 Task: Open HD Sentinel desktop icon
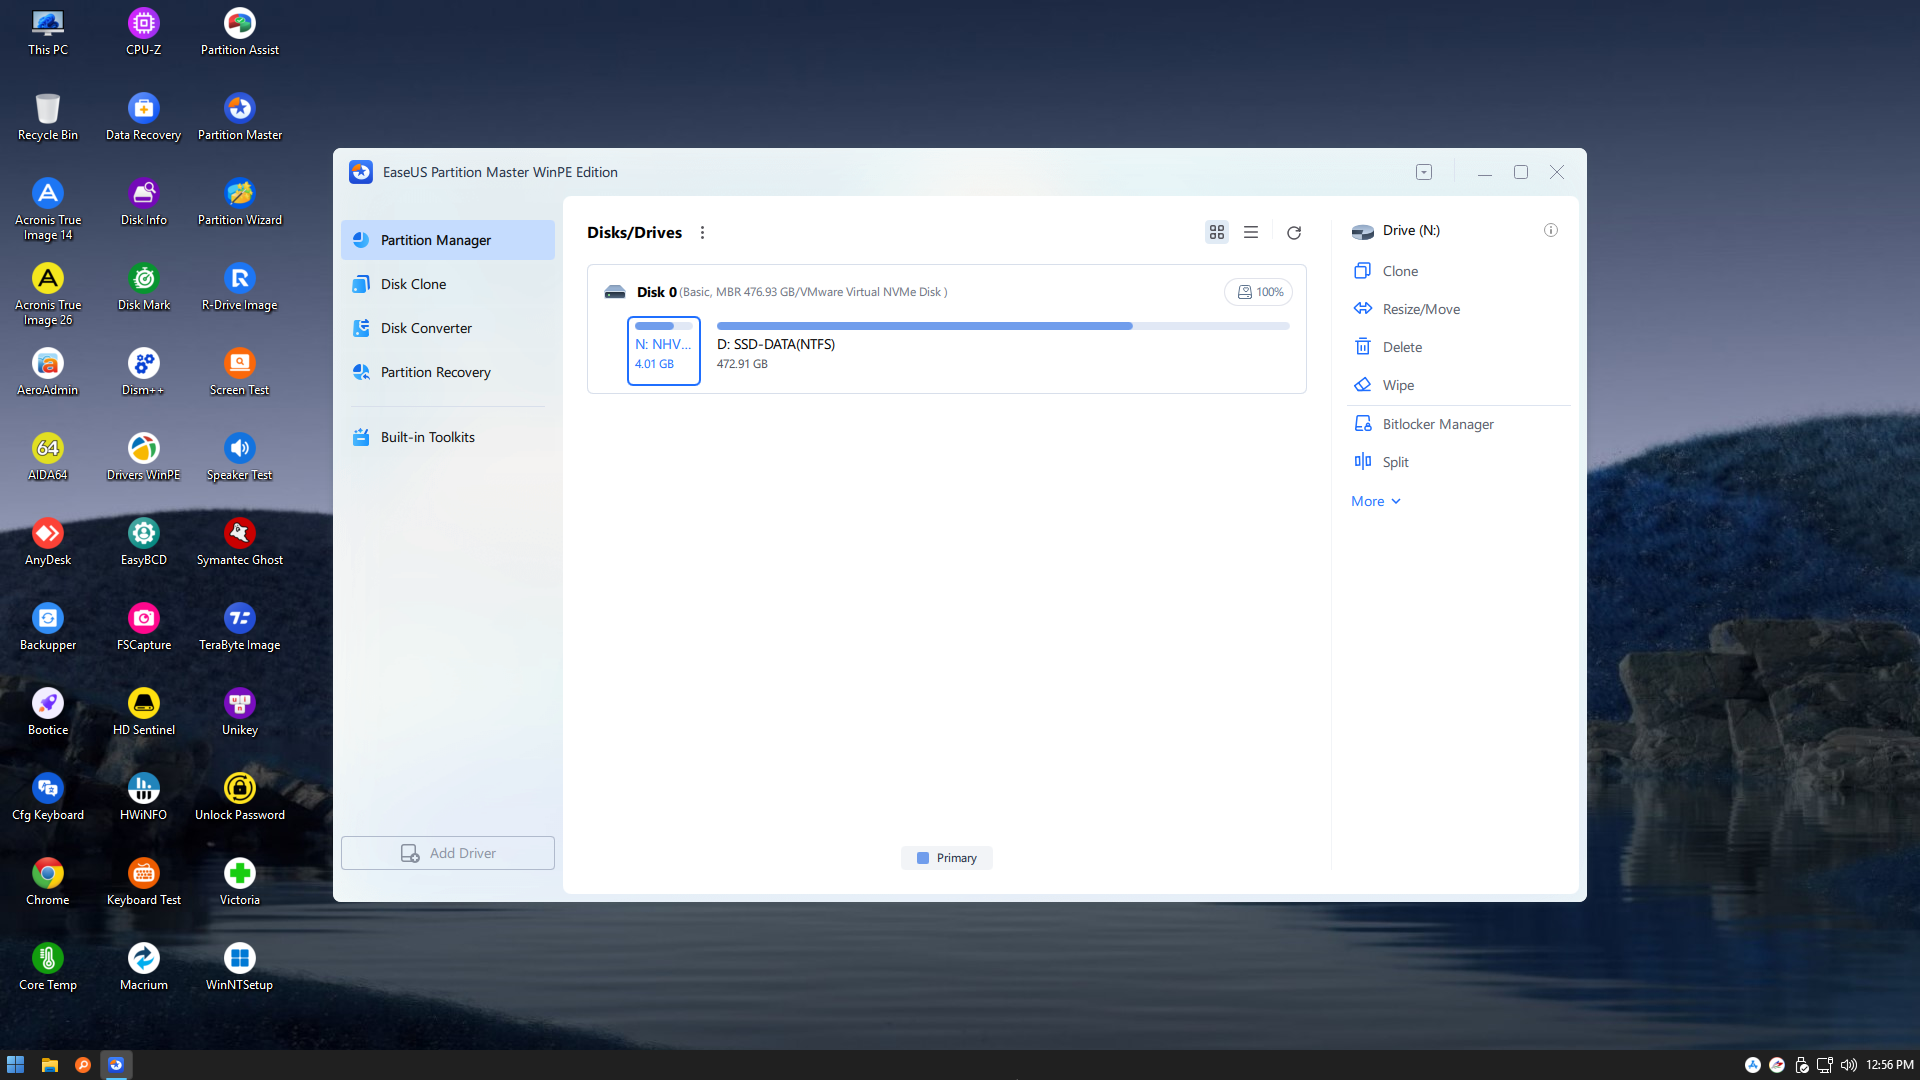tap(143, 712)
